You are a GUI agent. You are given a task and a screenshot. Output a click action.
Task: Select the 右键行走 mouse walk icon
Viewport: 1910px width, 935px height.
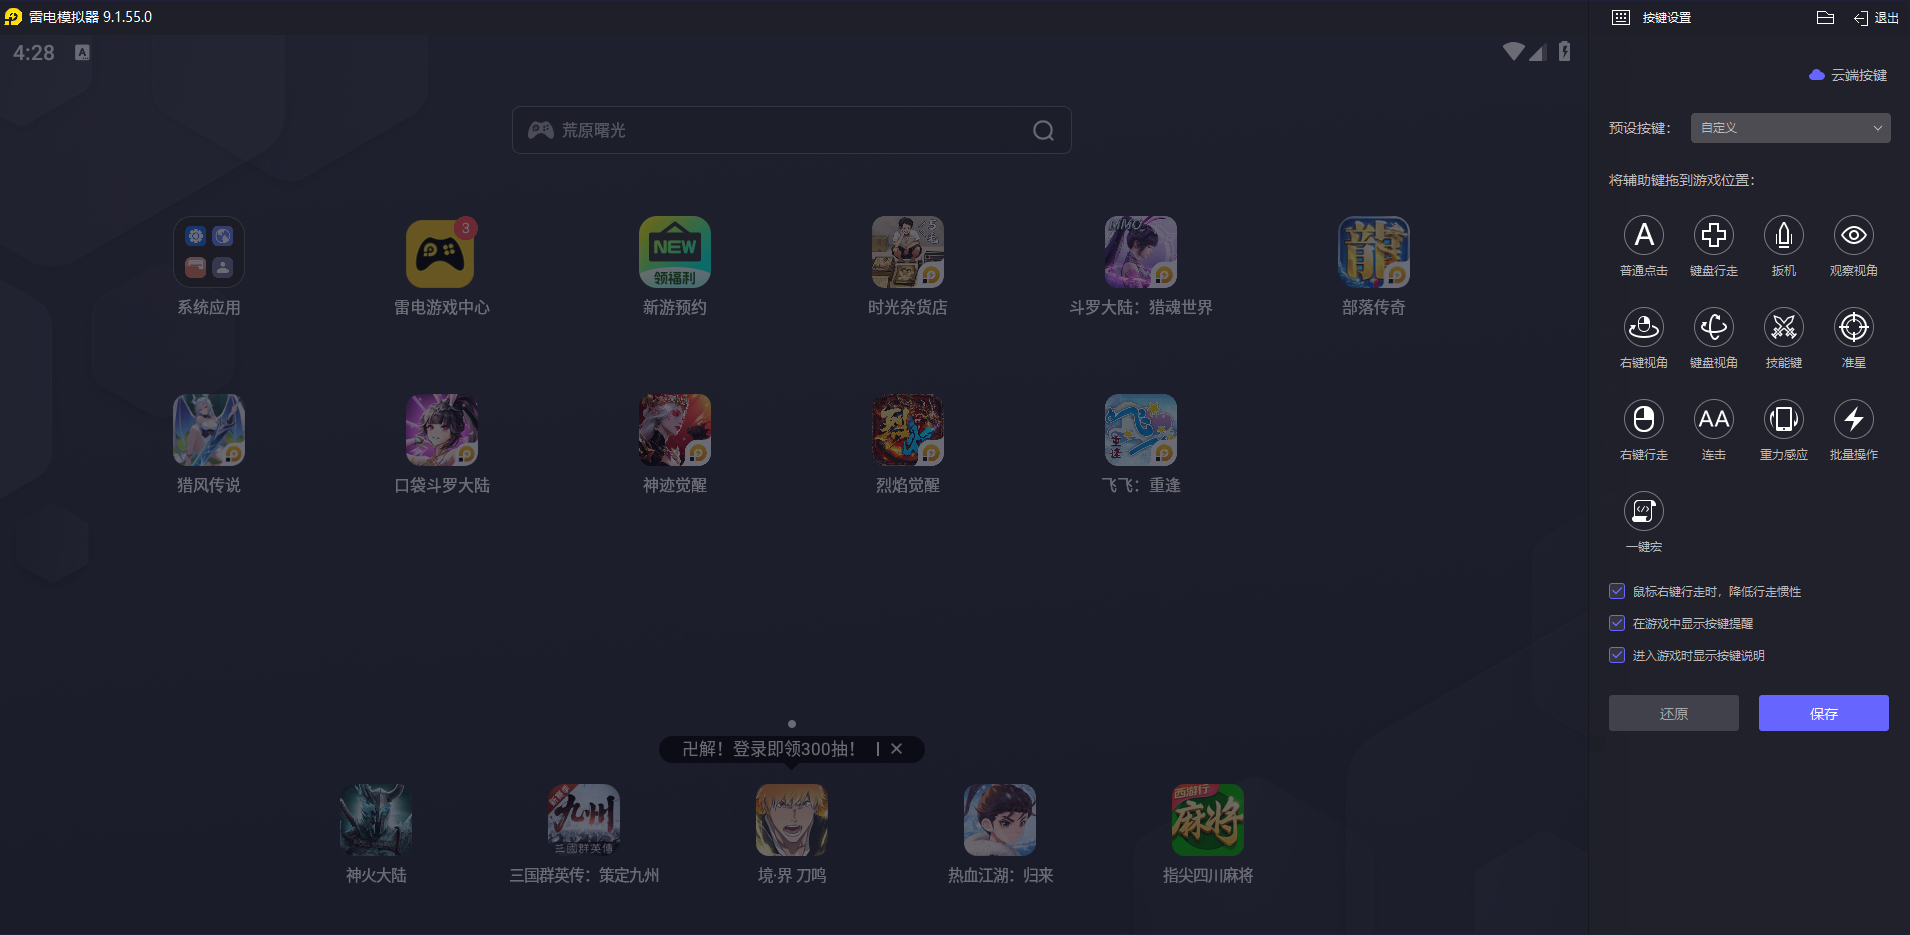point(1643,419)
